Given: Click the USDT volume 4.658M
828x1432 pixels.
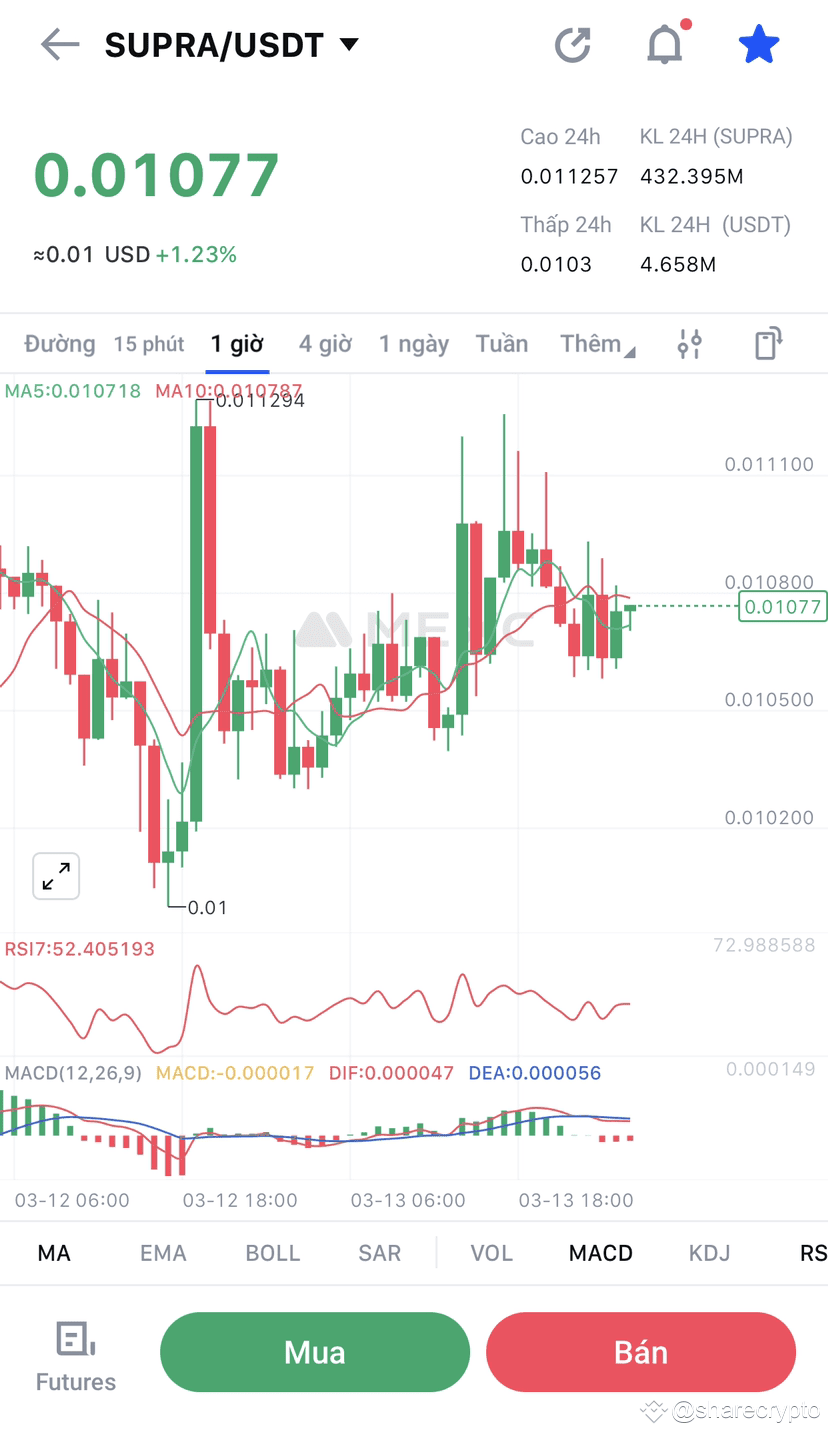Looking at the screenshot, I should 678,265.
